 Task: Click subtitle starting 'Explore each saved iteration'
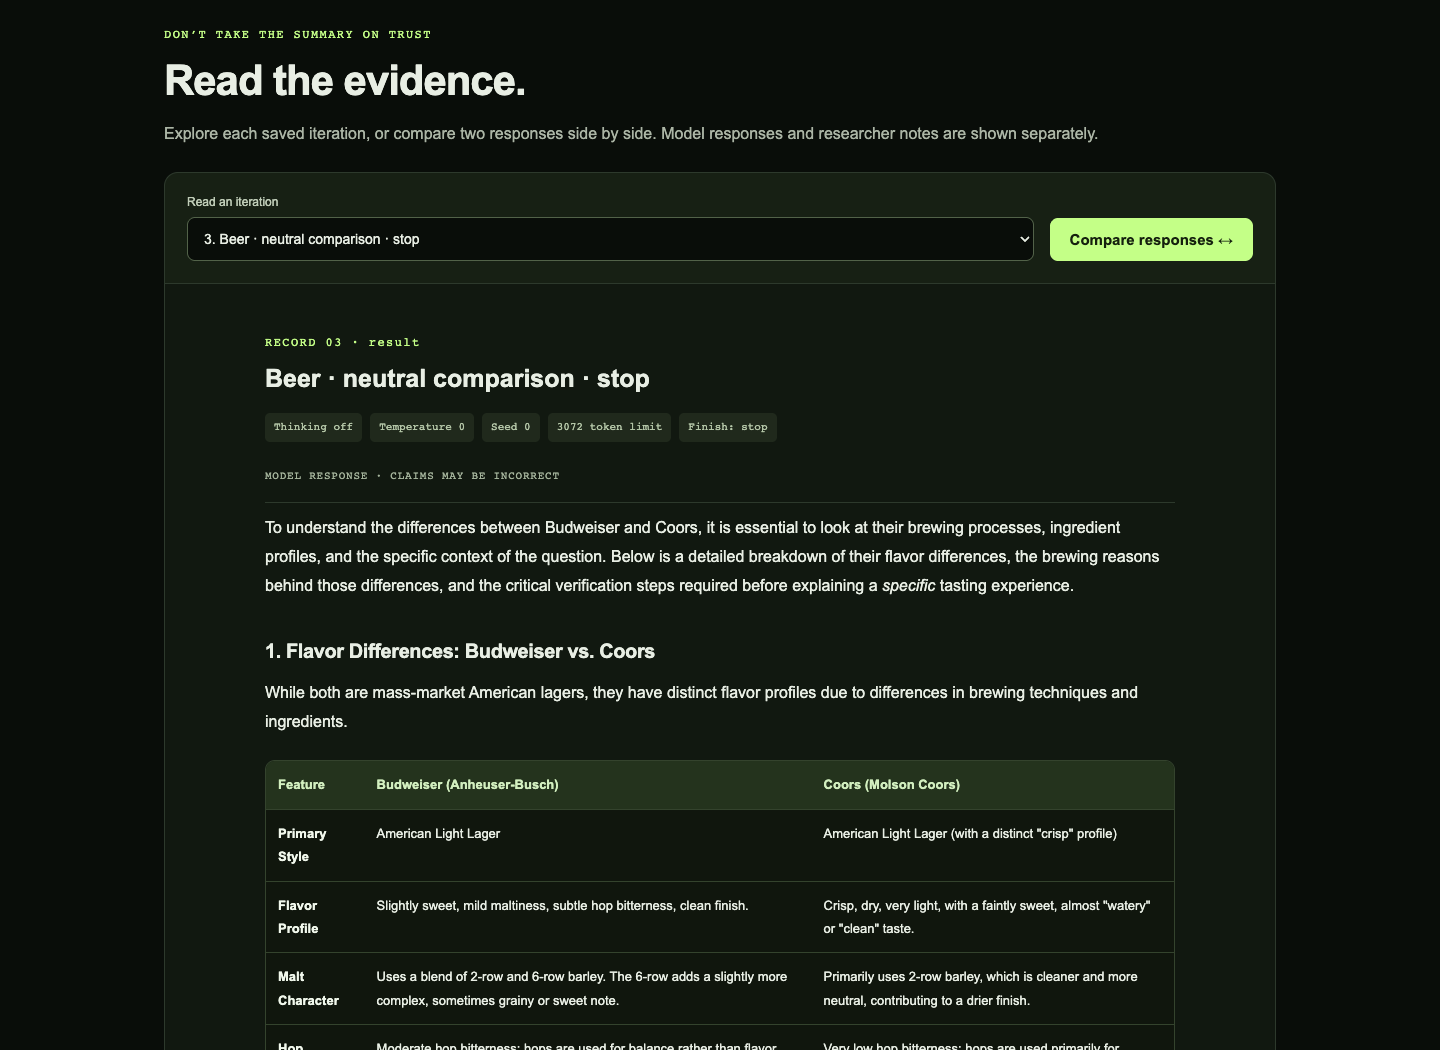point(631,134)
